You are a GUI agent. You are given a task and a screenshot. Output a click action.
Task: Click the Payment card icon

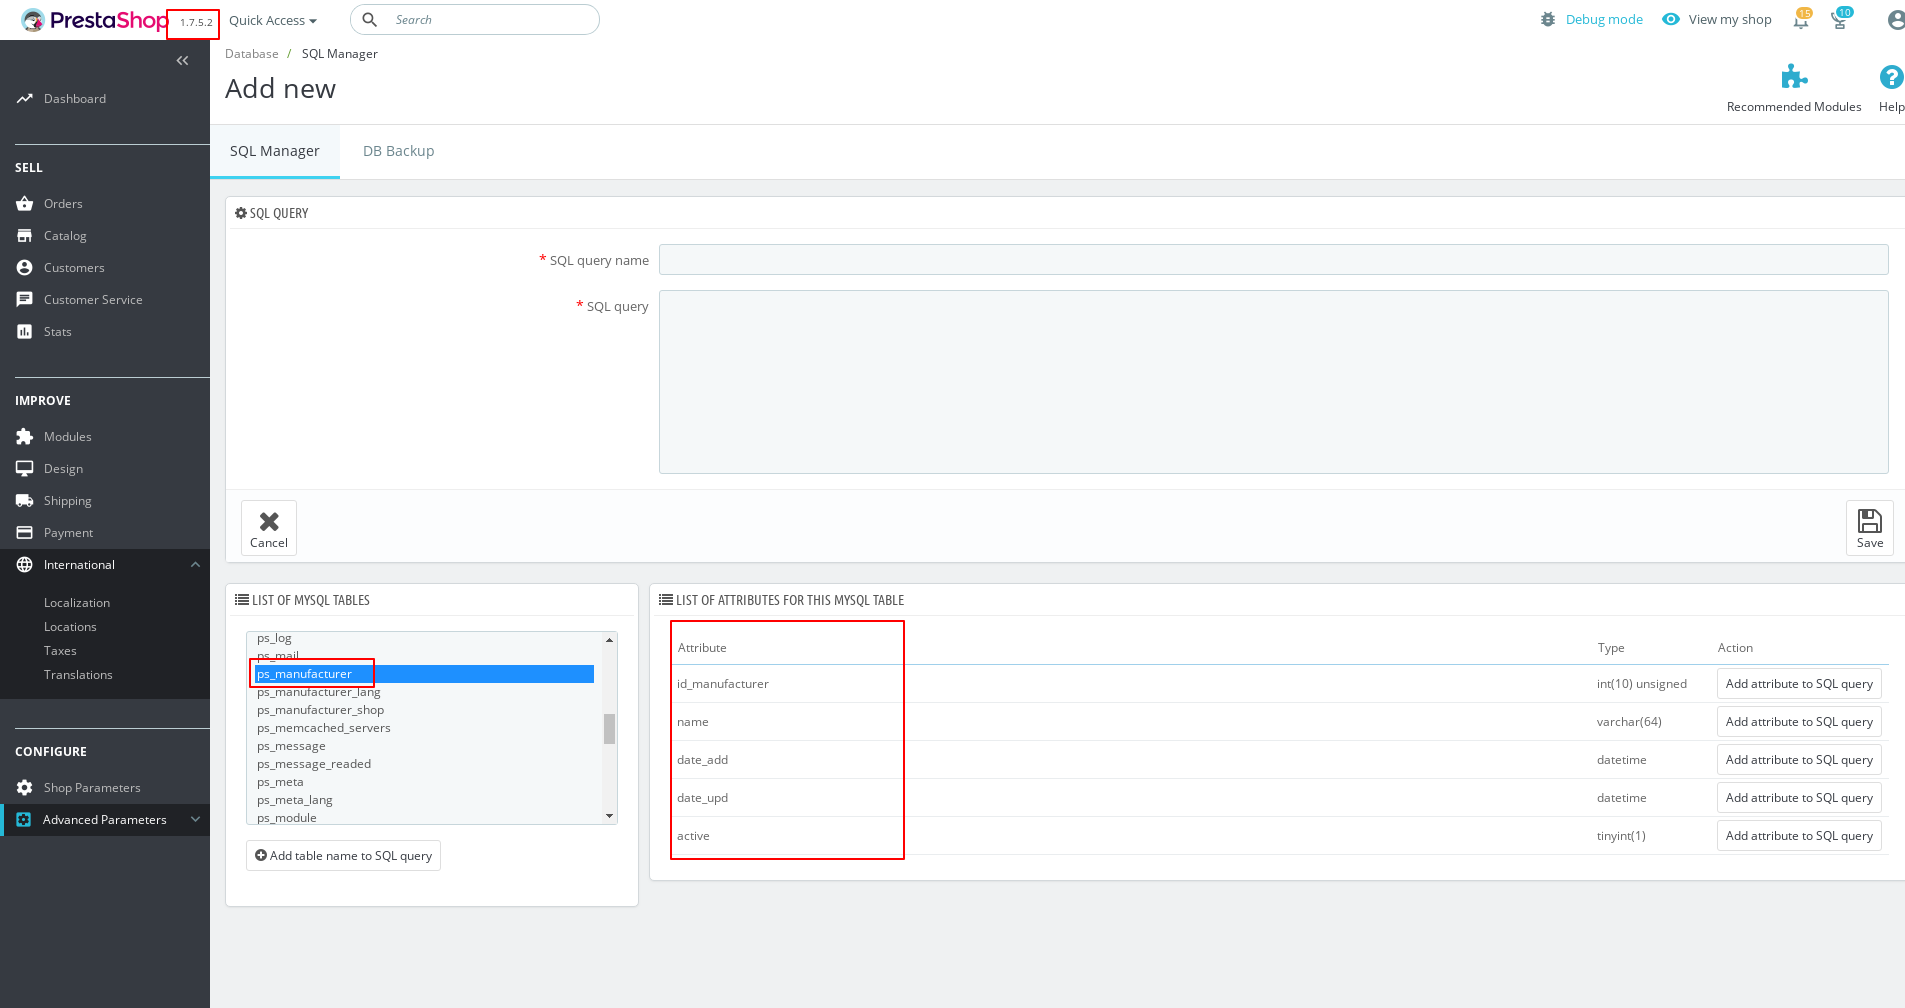pos(25,533)
